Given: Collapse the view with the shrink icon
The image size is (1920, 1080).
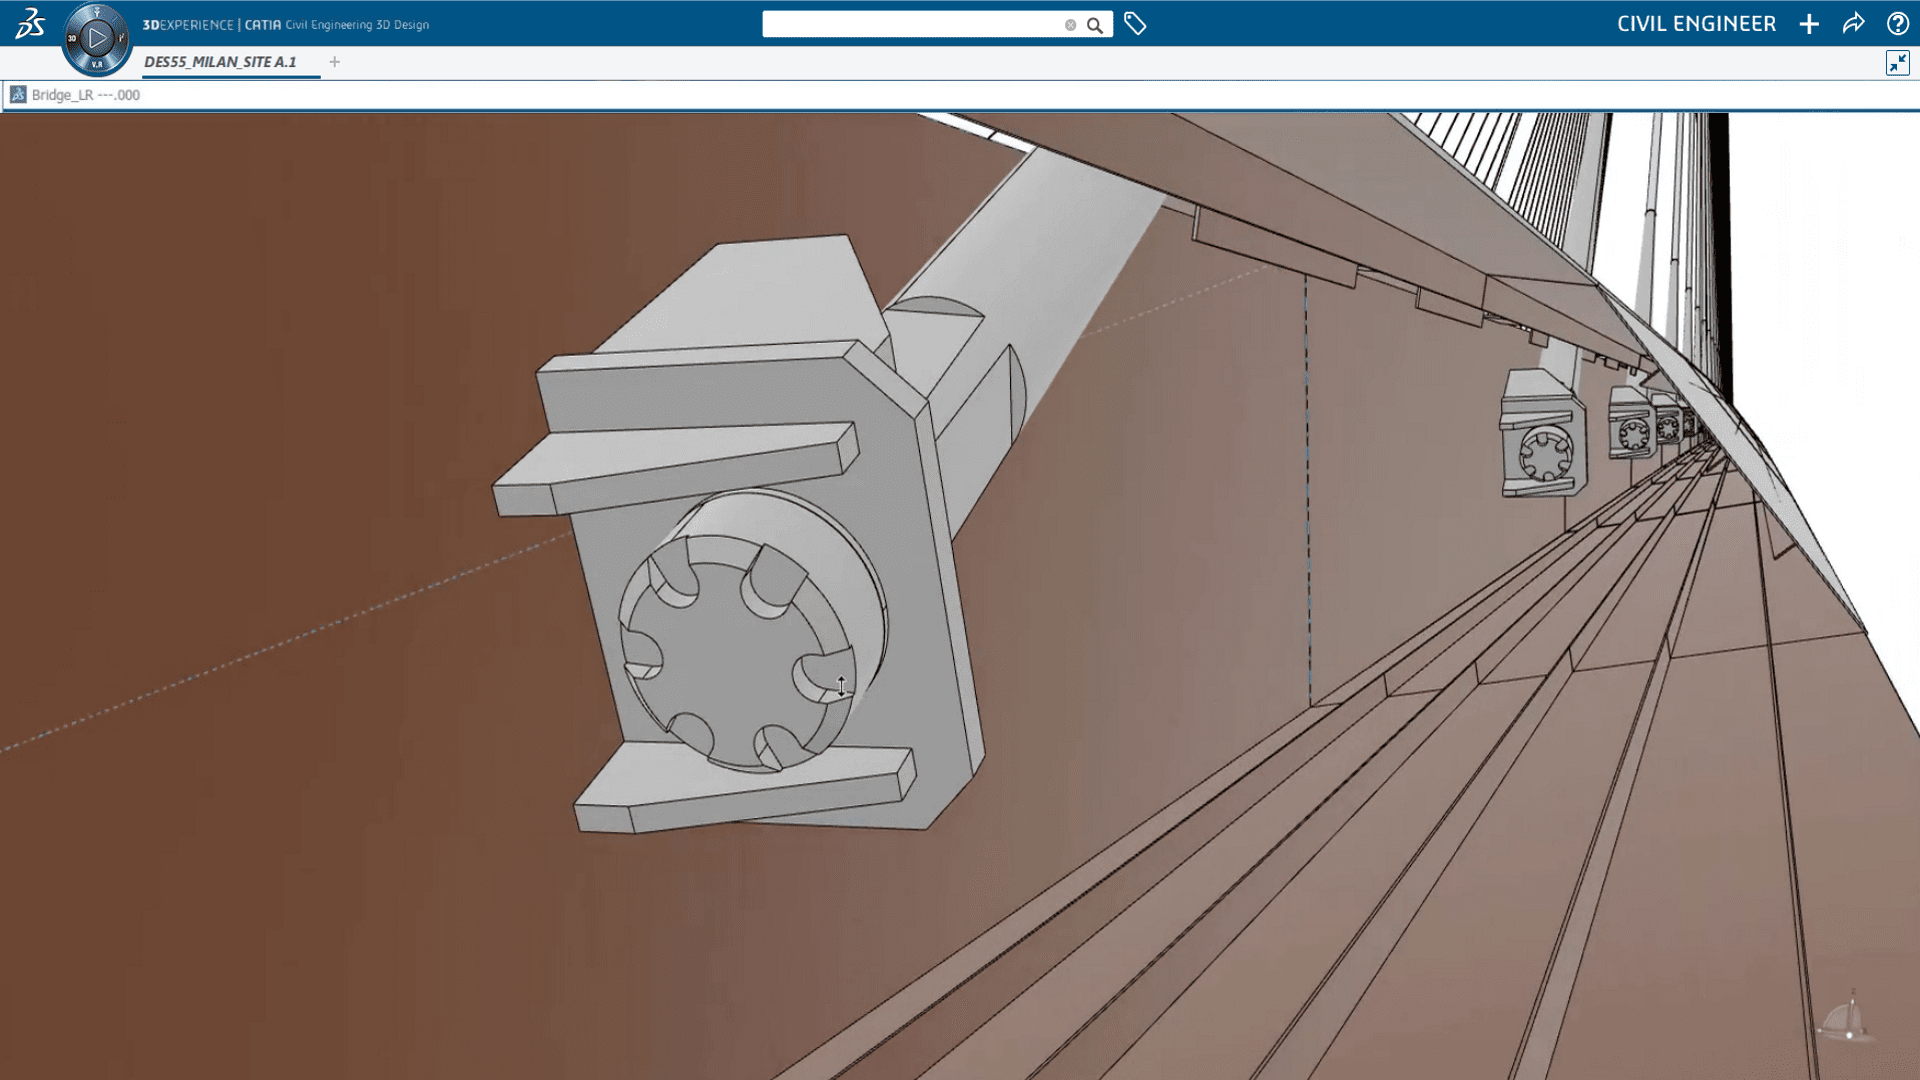Looking at the screenshot, I should point(1897,63).
